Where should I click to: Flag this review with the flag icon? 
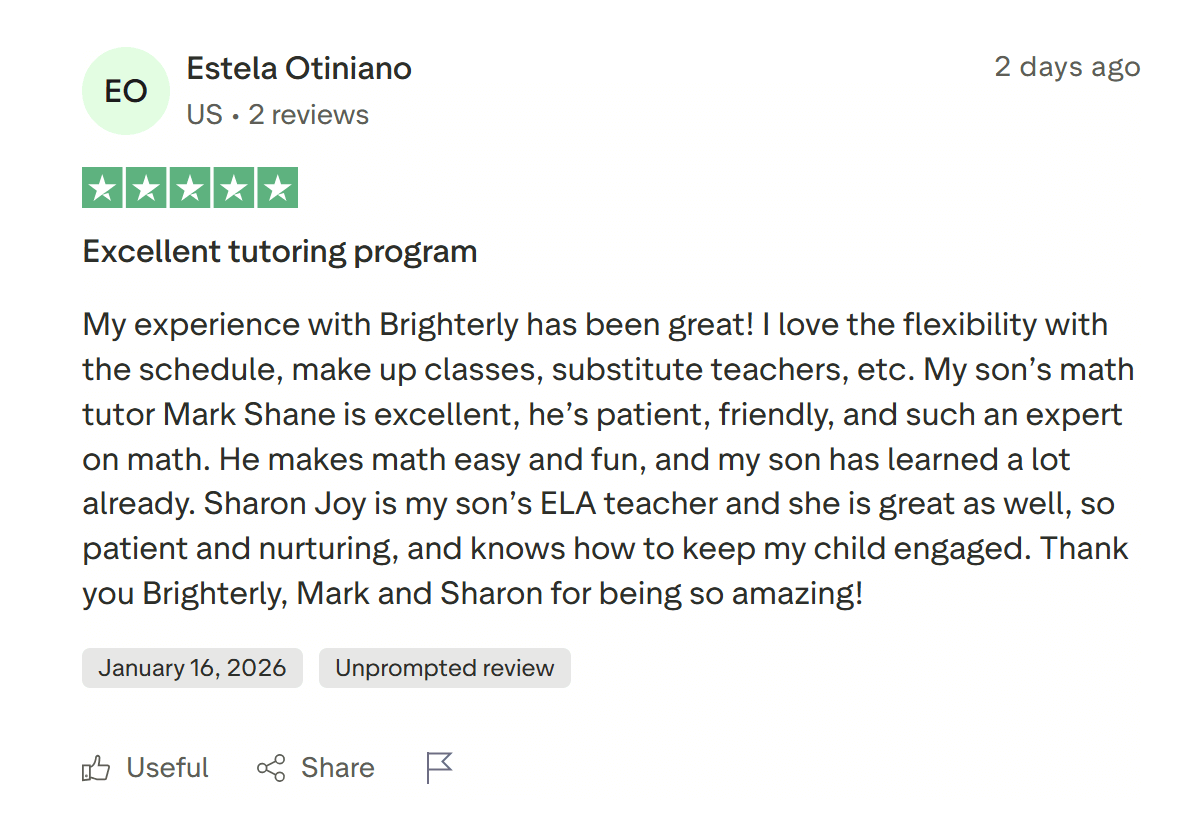(x=439, y=767)
